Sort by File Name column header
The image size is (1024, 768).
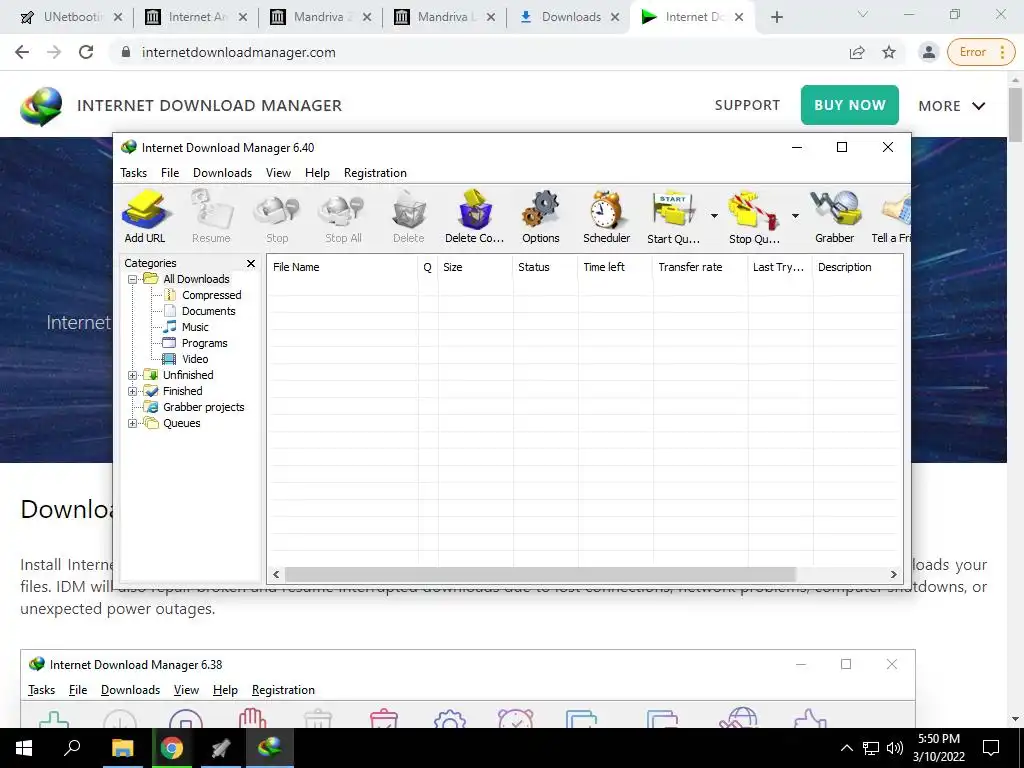coord(342,267)
